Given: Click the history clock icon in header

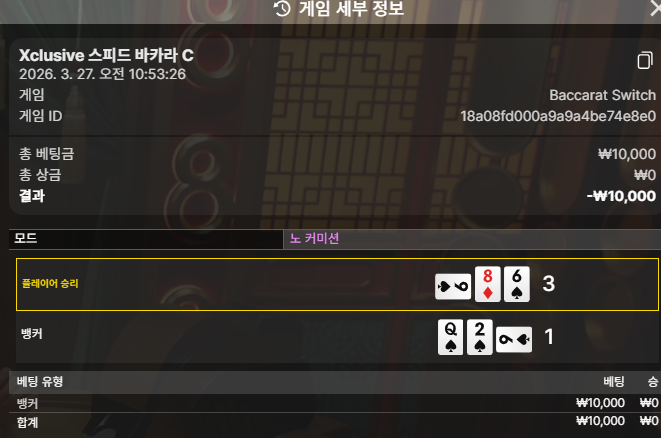Looking at the screenshot, I should [282, 8].
